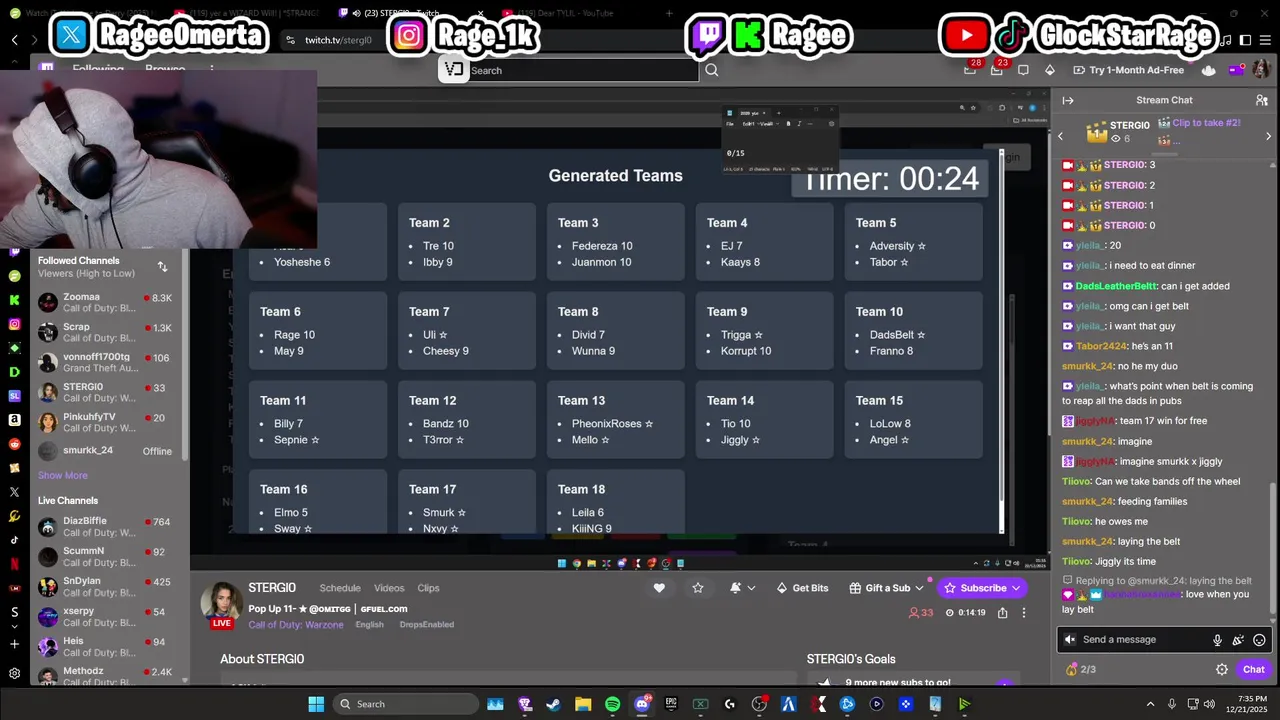Click Try 1-Month Ad-Free button
Screen dimensions: 1280x720
1128,70
